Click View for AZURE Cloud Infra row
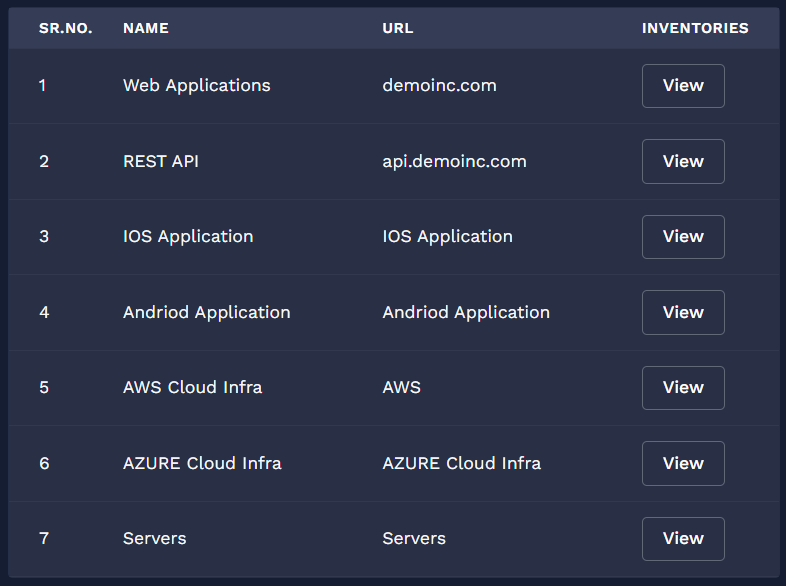This screenshot has height=586, width=786. pyautogui.click(x=683, y=463)
